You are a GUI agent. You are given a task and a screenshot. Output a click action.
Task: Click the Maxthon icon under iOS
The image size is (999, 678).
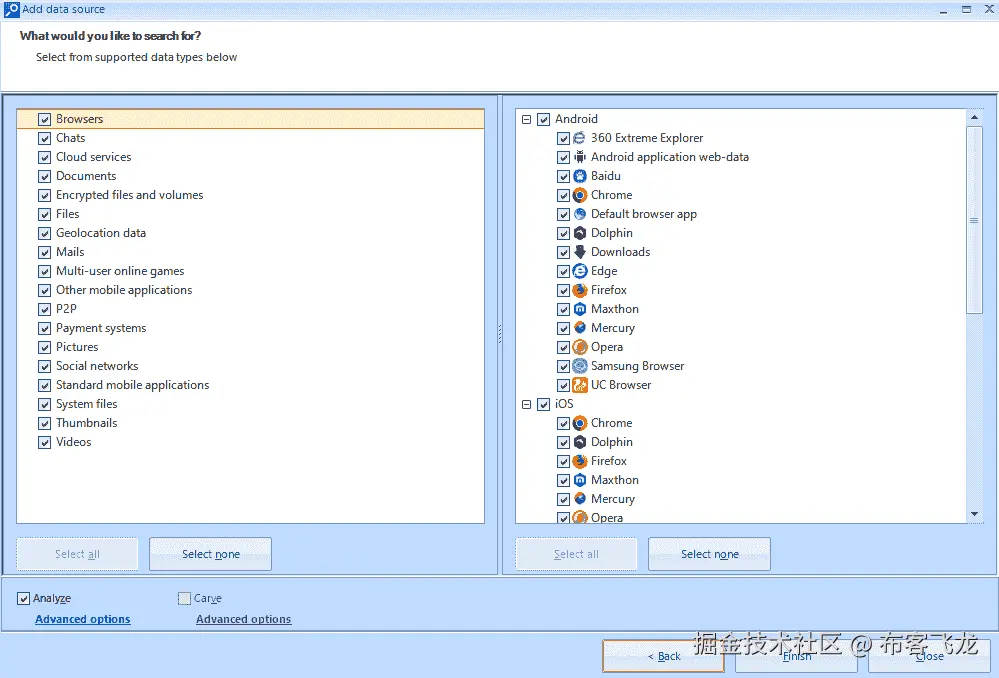tap(579, 480)
